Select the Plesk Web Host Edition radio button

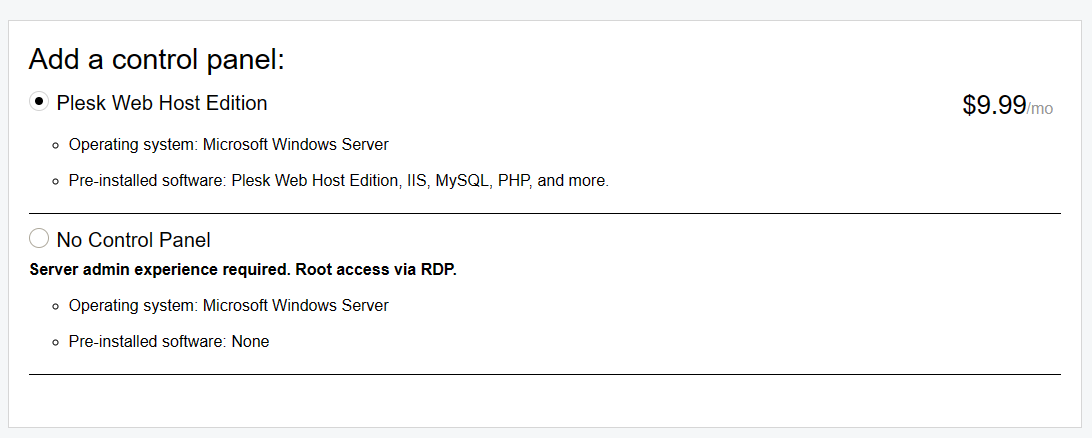39,101
